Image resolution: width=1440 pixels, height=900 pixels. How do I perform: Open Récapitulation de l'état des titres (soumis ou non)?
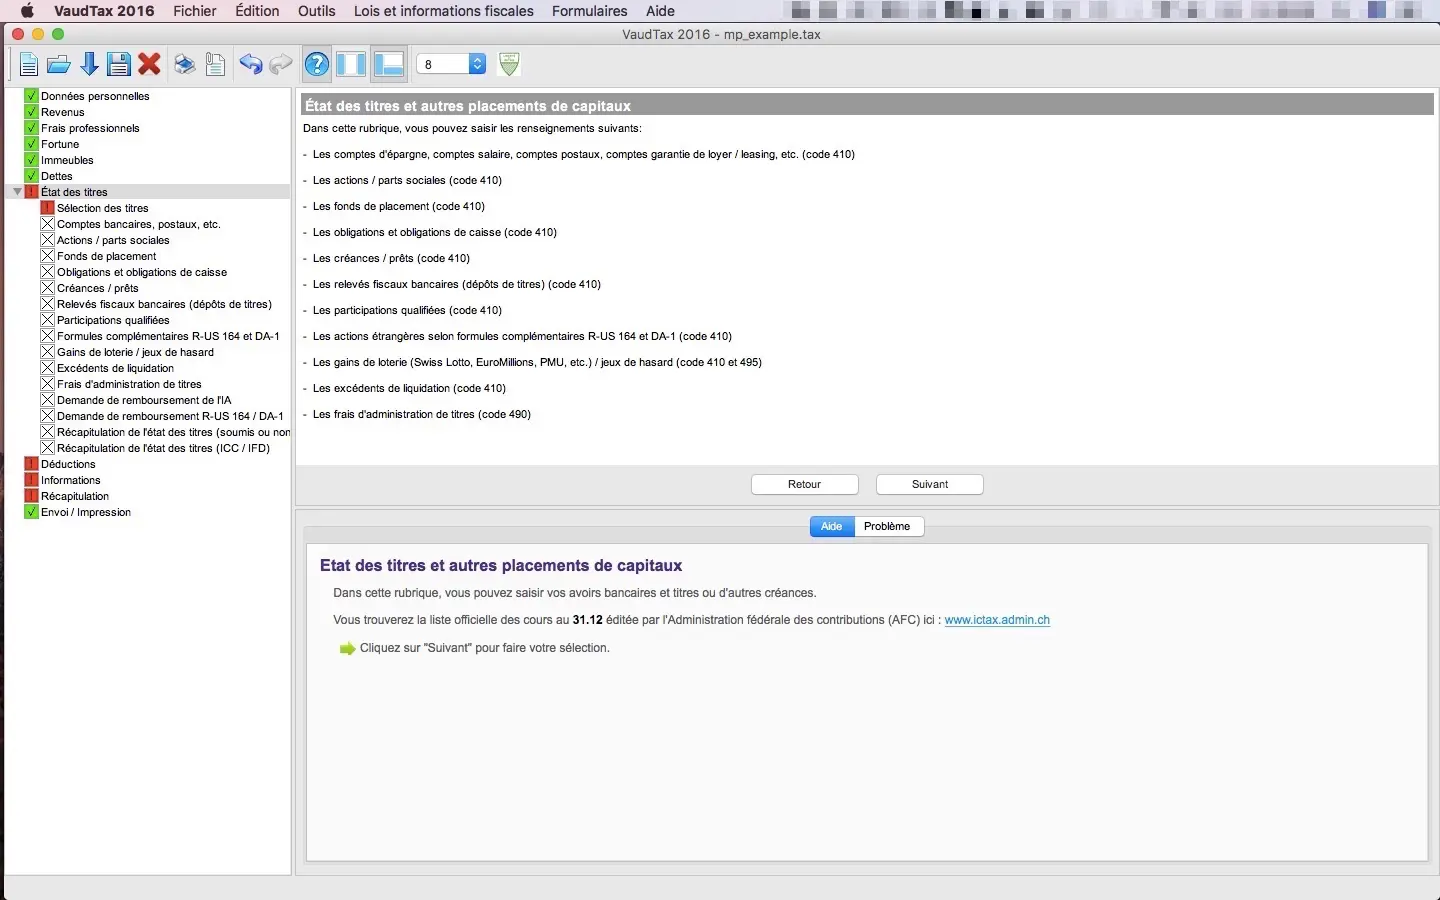point(173,432)
